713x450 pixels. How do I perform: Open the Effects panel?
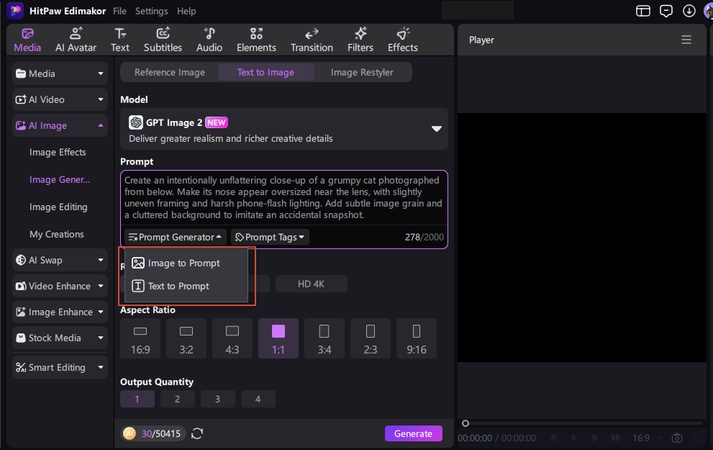pyautogui.click(x=402, y=40)
